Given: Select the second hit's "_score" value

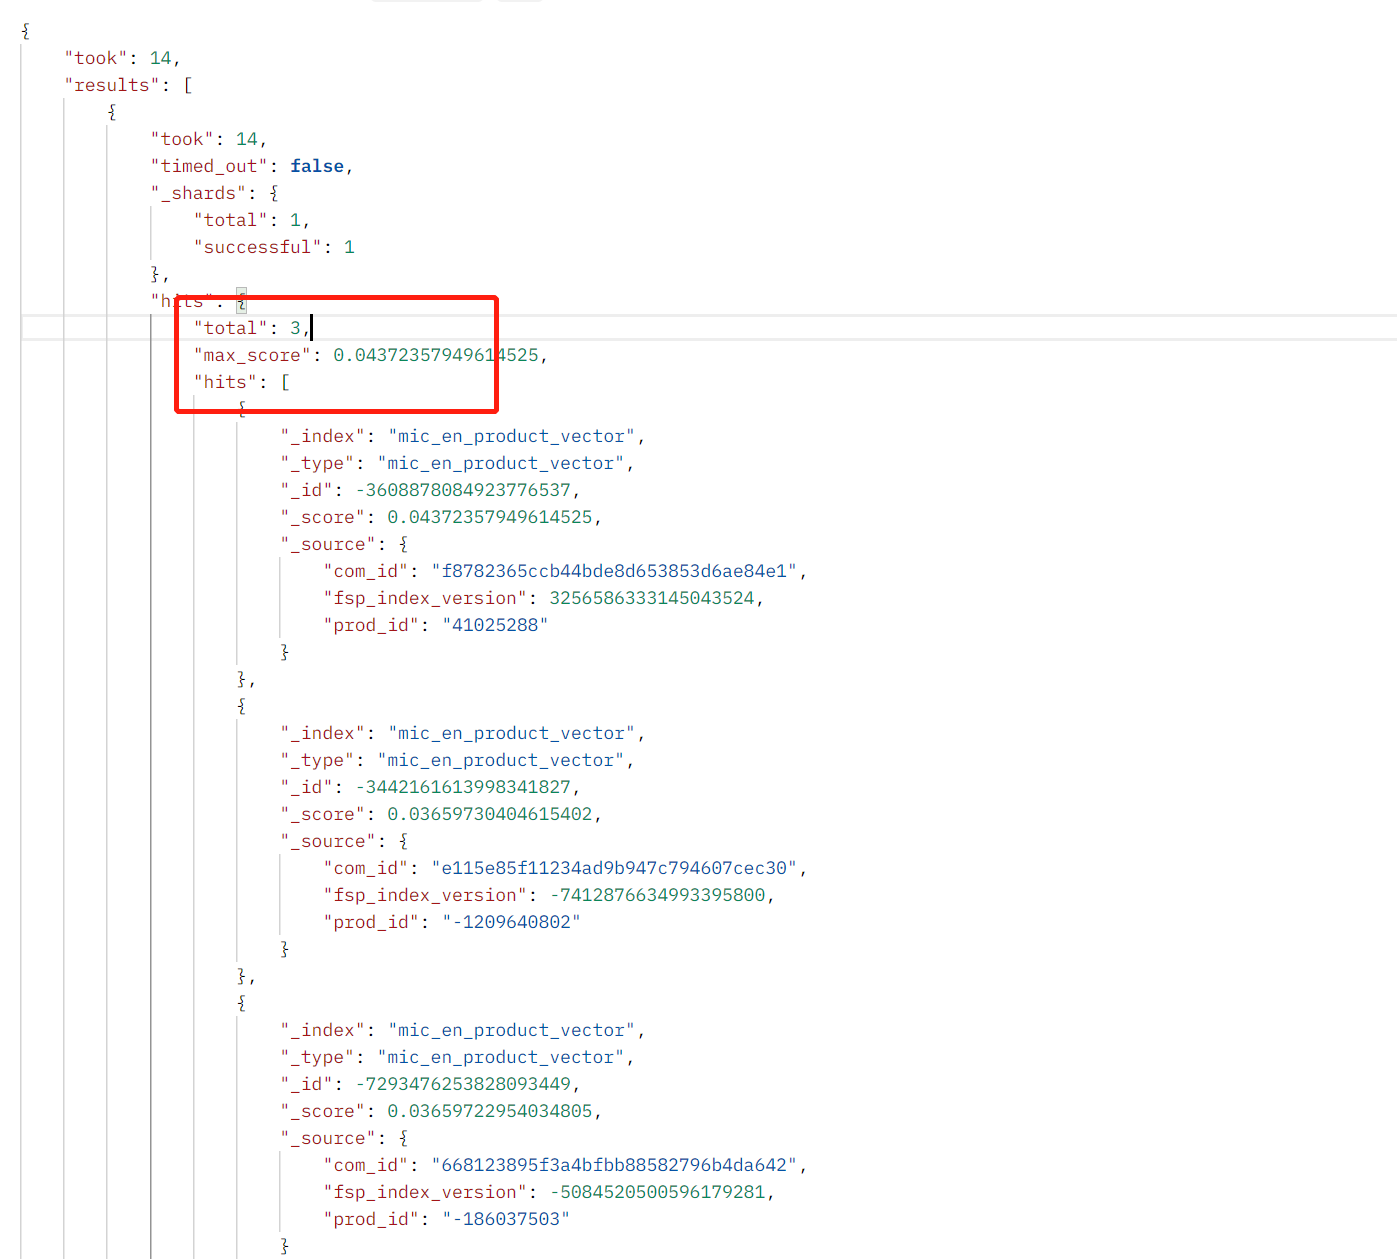Looking at the screenshot, I should click(x=492, y=813).
